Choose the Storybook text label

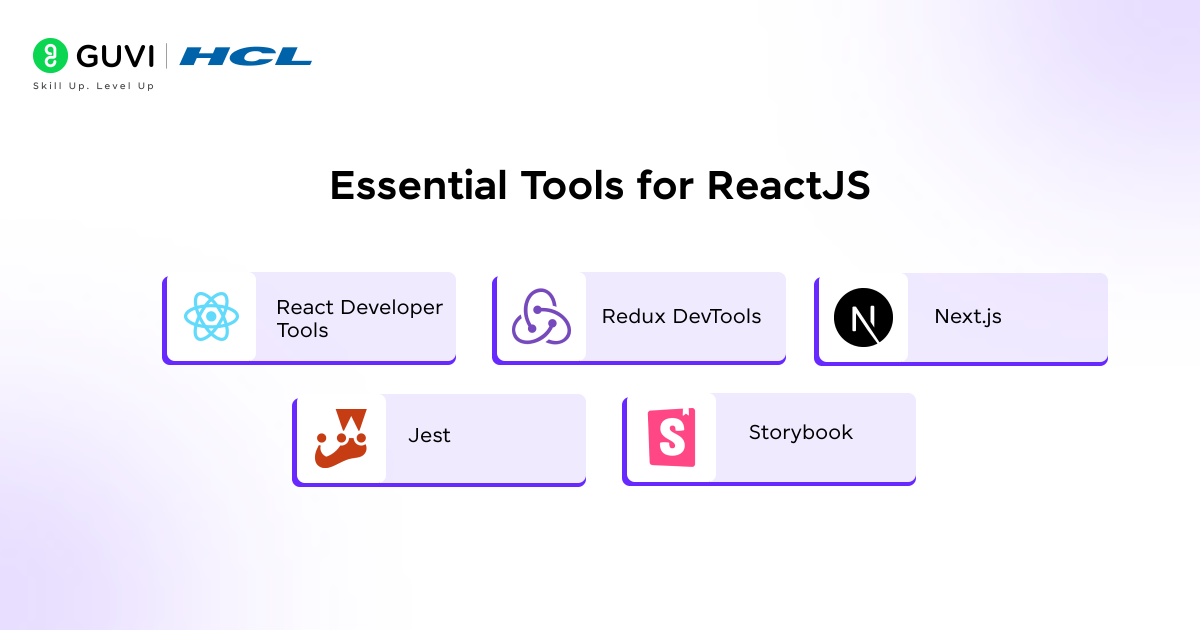coord(800,432)
